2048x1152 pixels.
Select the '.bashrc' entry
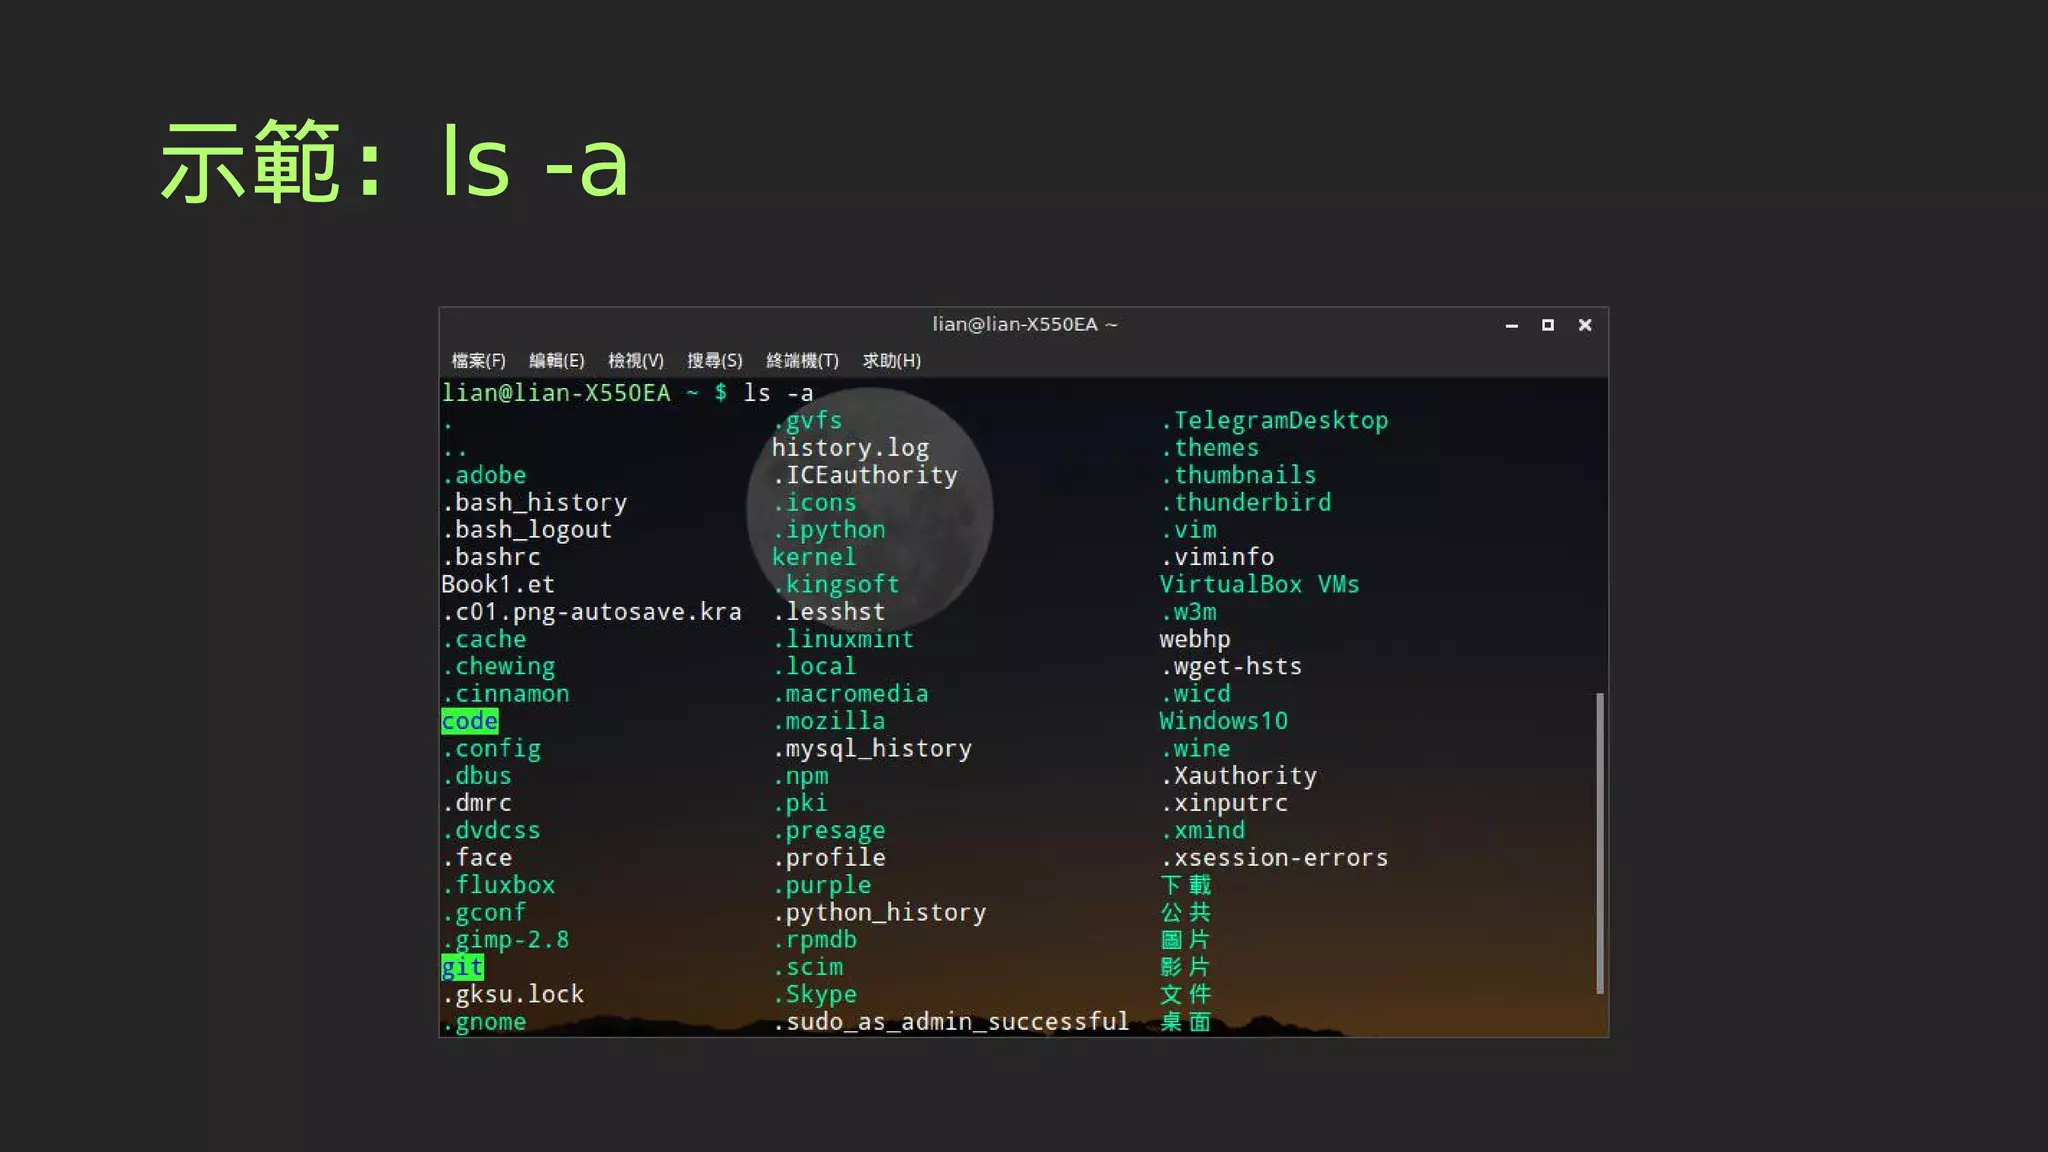click(491, 557)
